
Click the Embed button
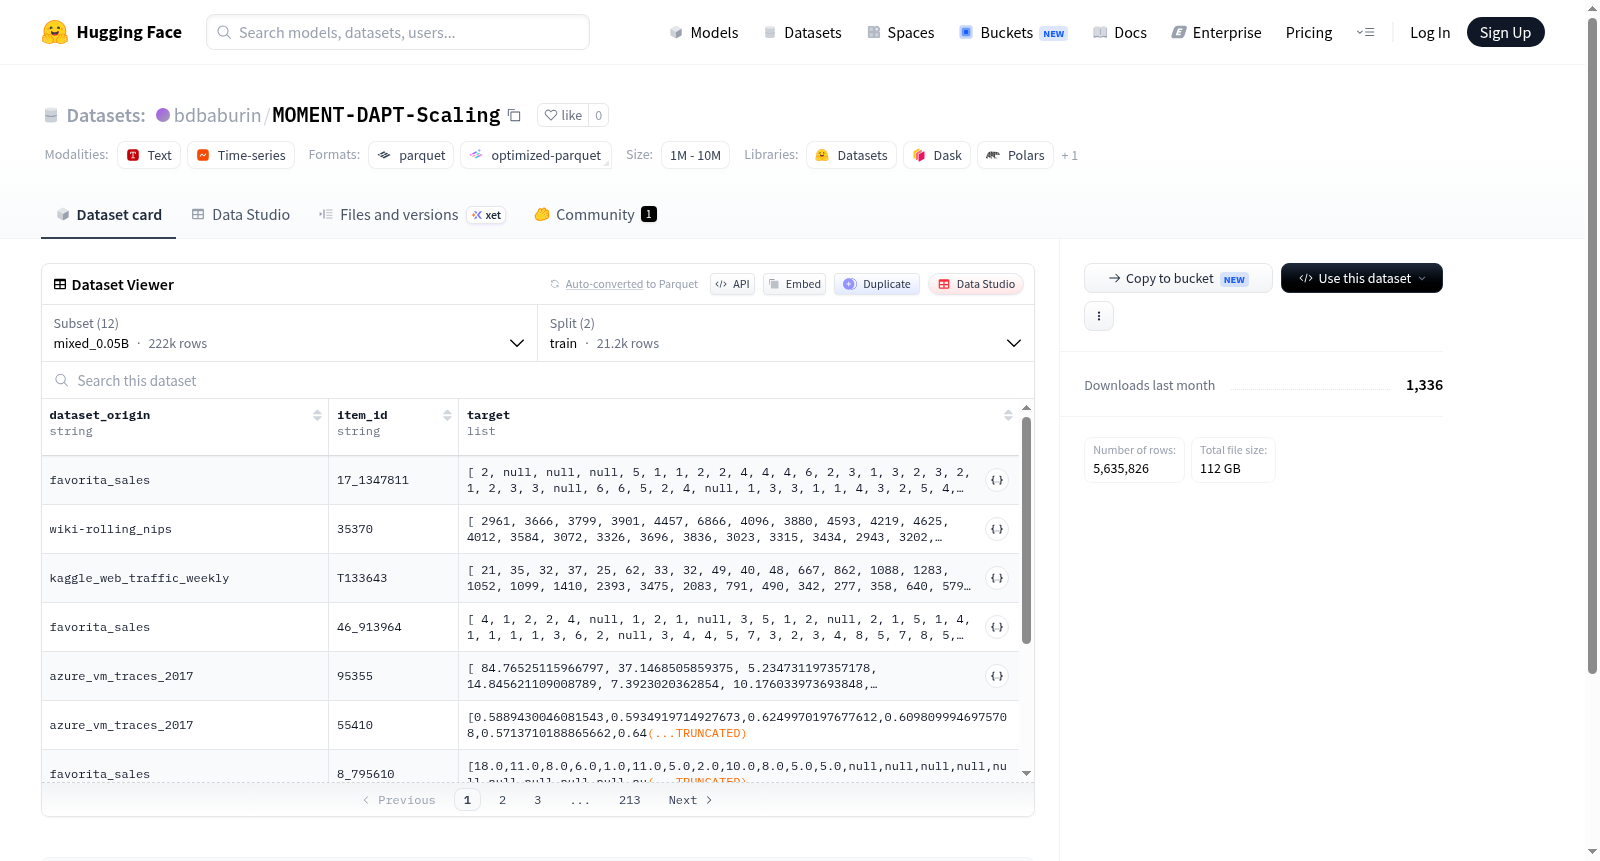point(793,284)
